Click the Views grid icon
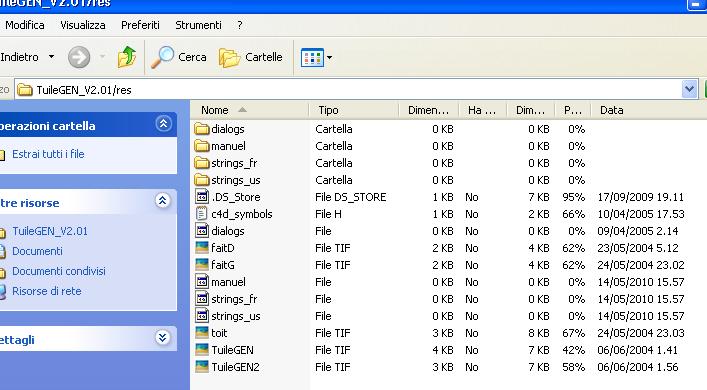This screenshot has height=390, width=707. 312,57
